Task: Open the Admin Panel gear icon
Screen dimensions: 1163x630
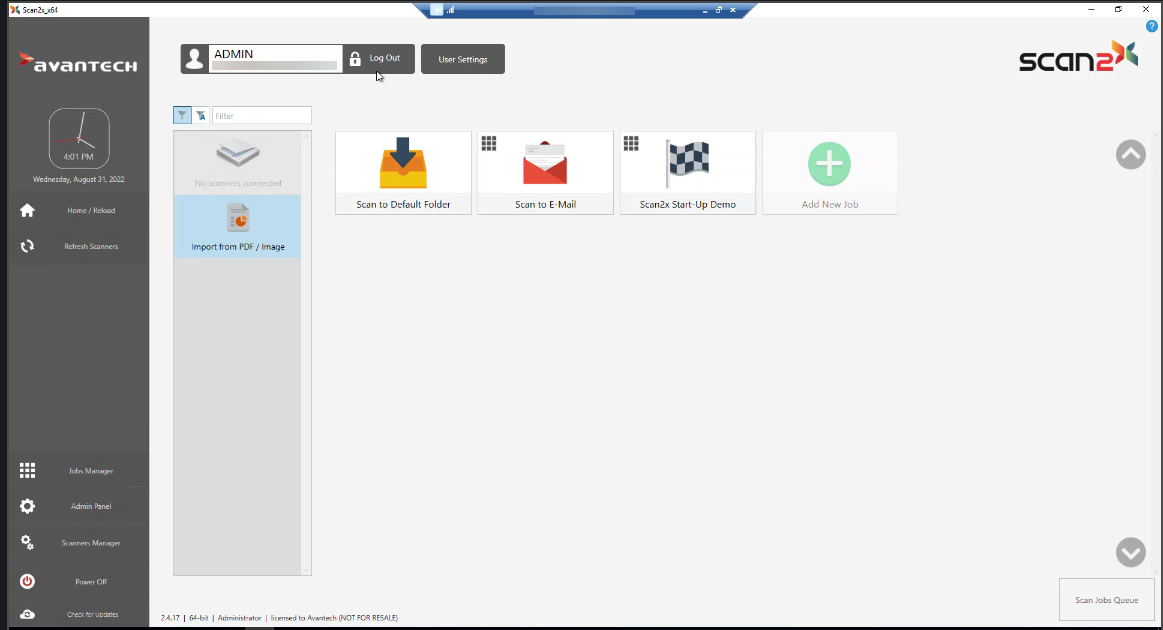Action: tap(27, 506)
